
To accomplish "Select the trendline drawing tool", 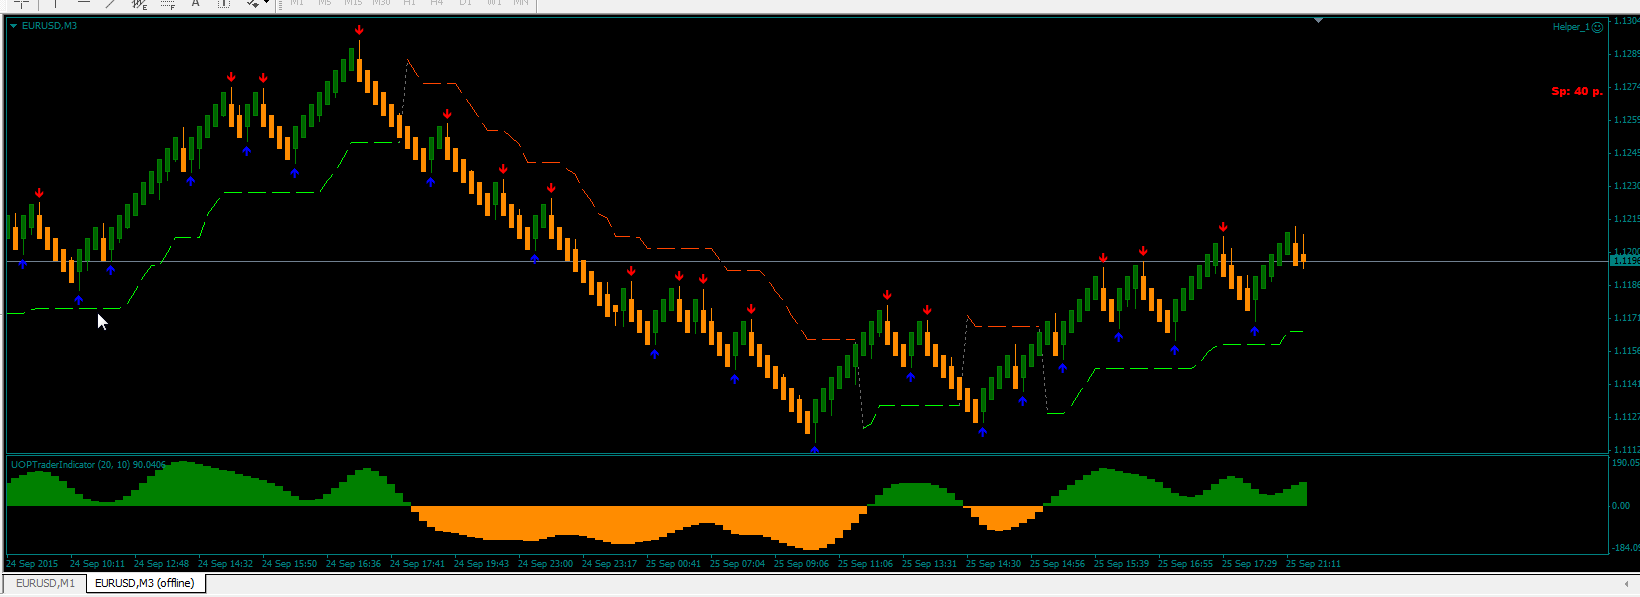I will click(x=111, y=4).
